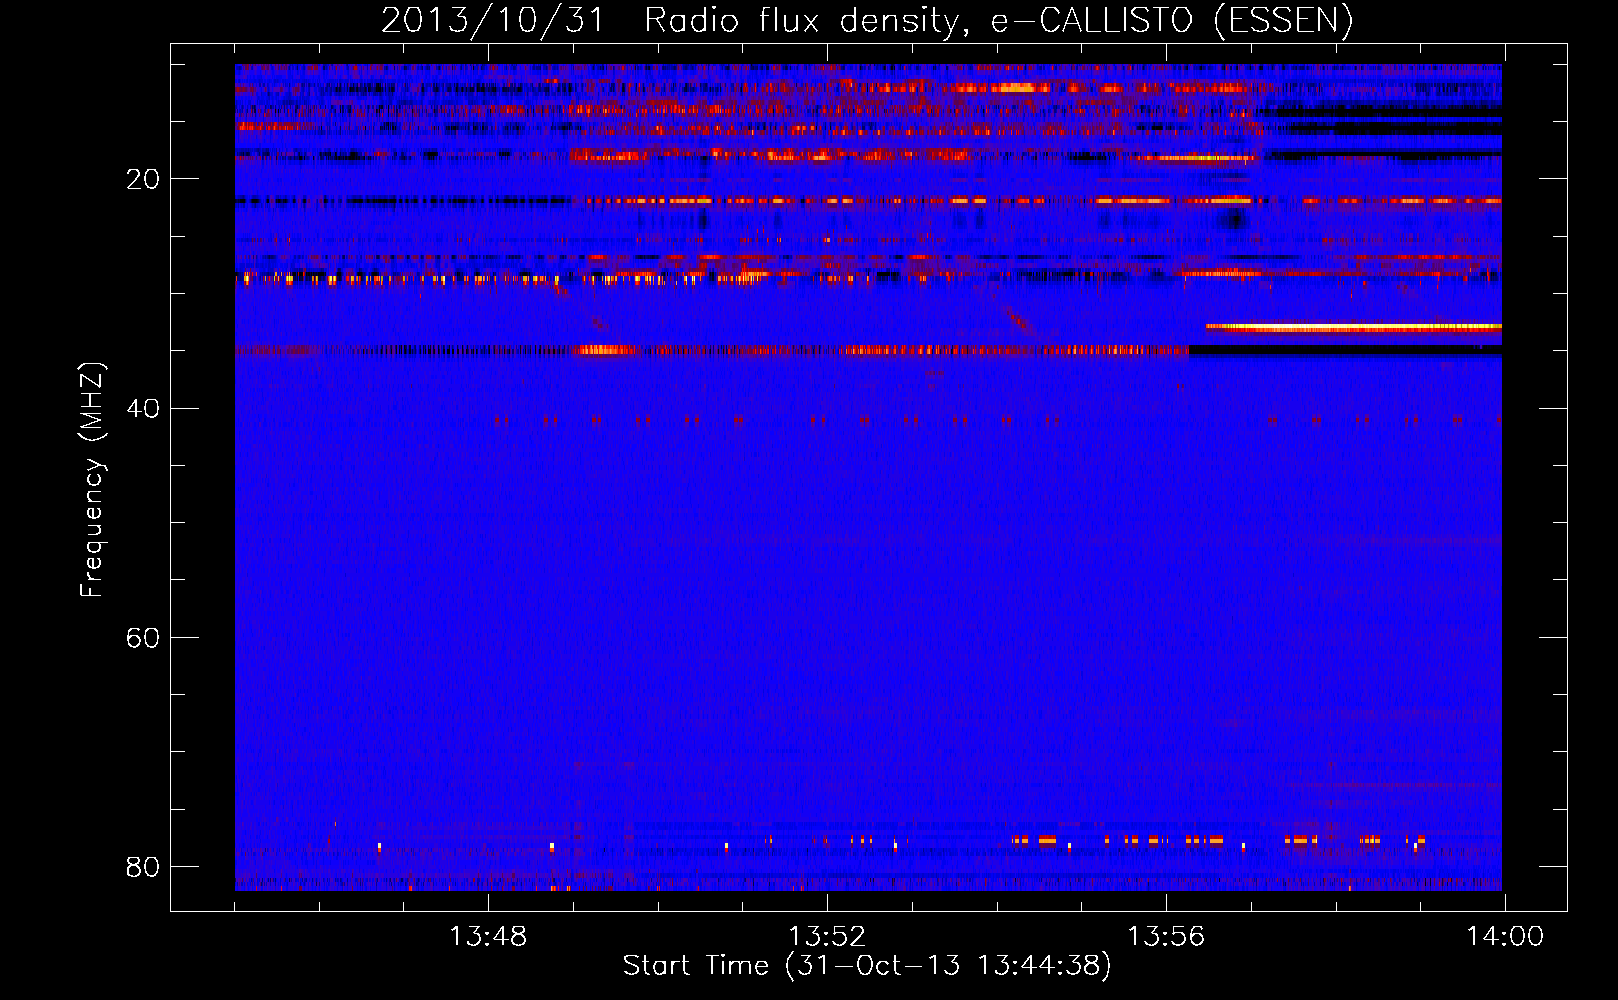Click the plot title 'Radio flux density, e-CALLISTO (ESSEN)'
1618x1000 pixels.
coord(998,20)
